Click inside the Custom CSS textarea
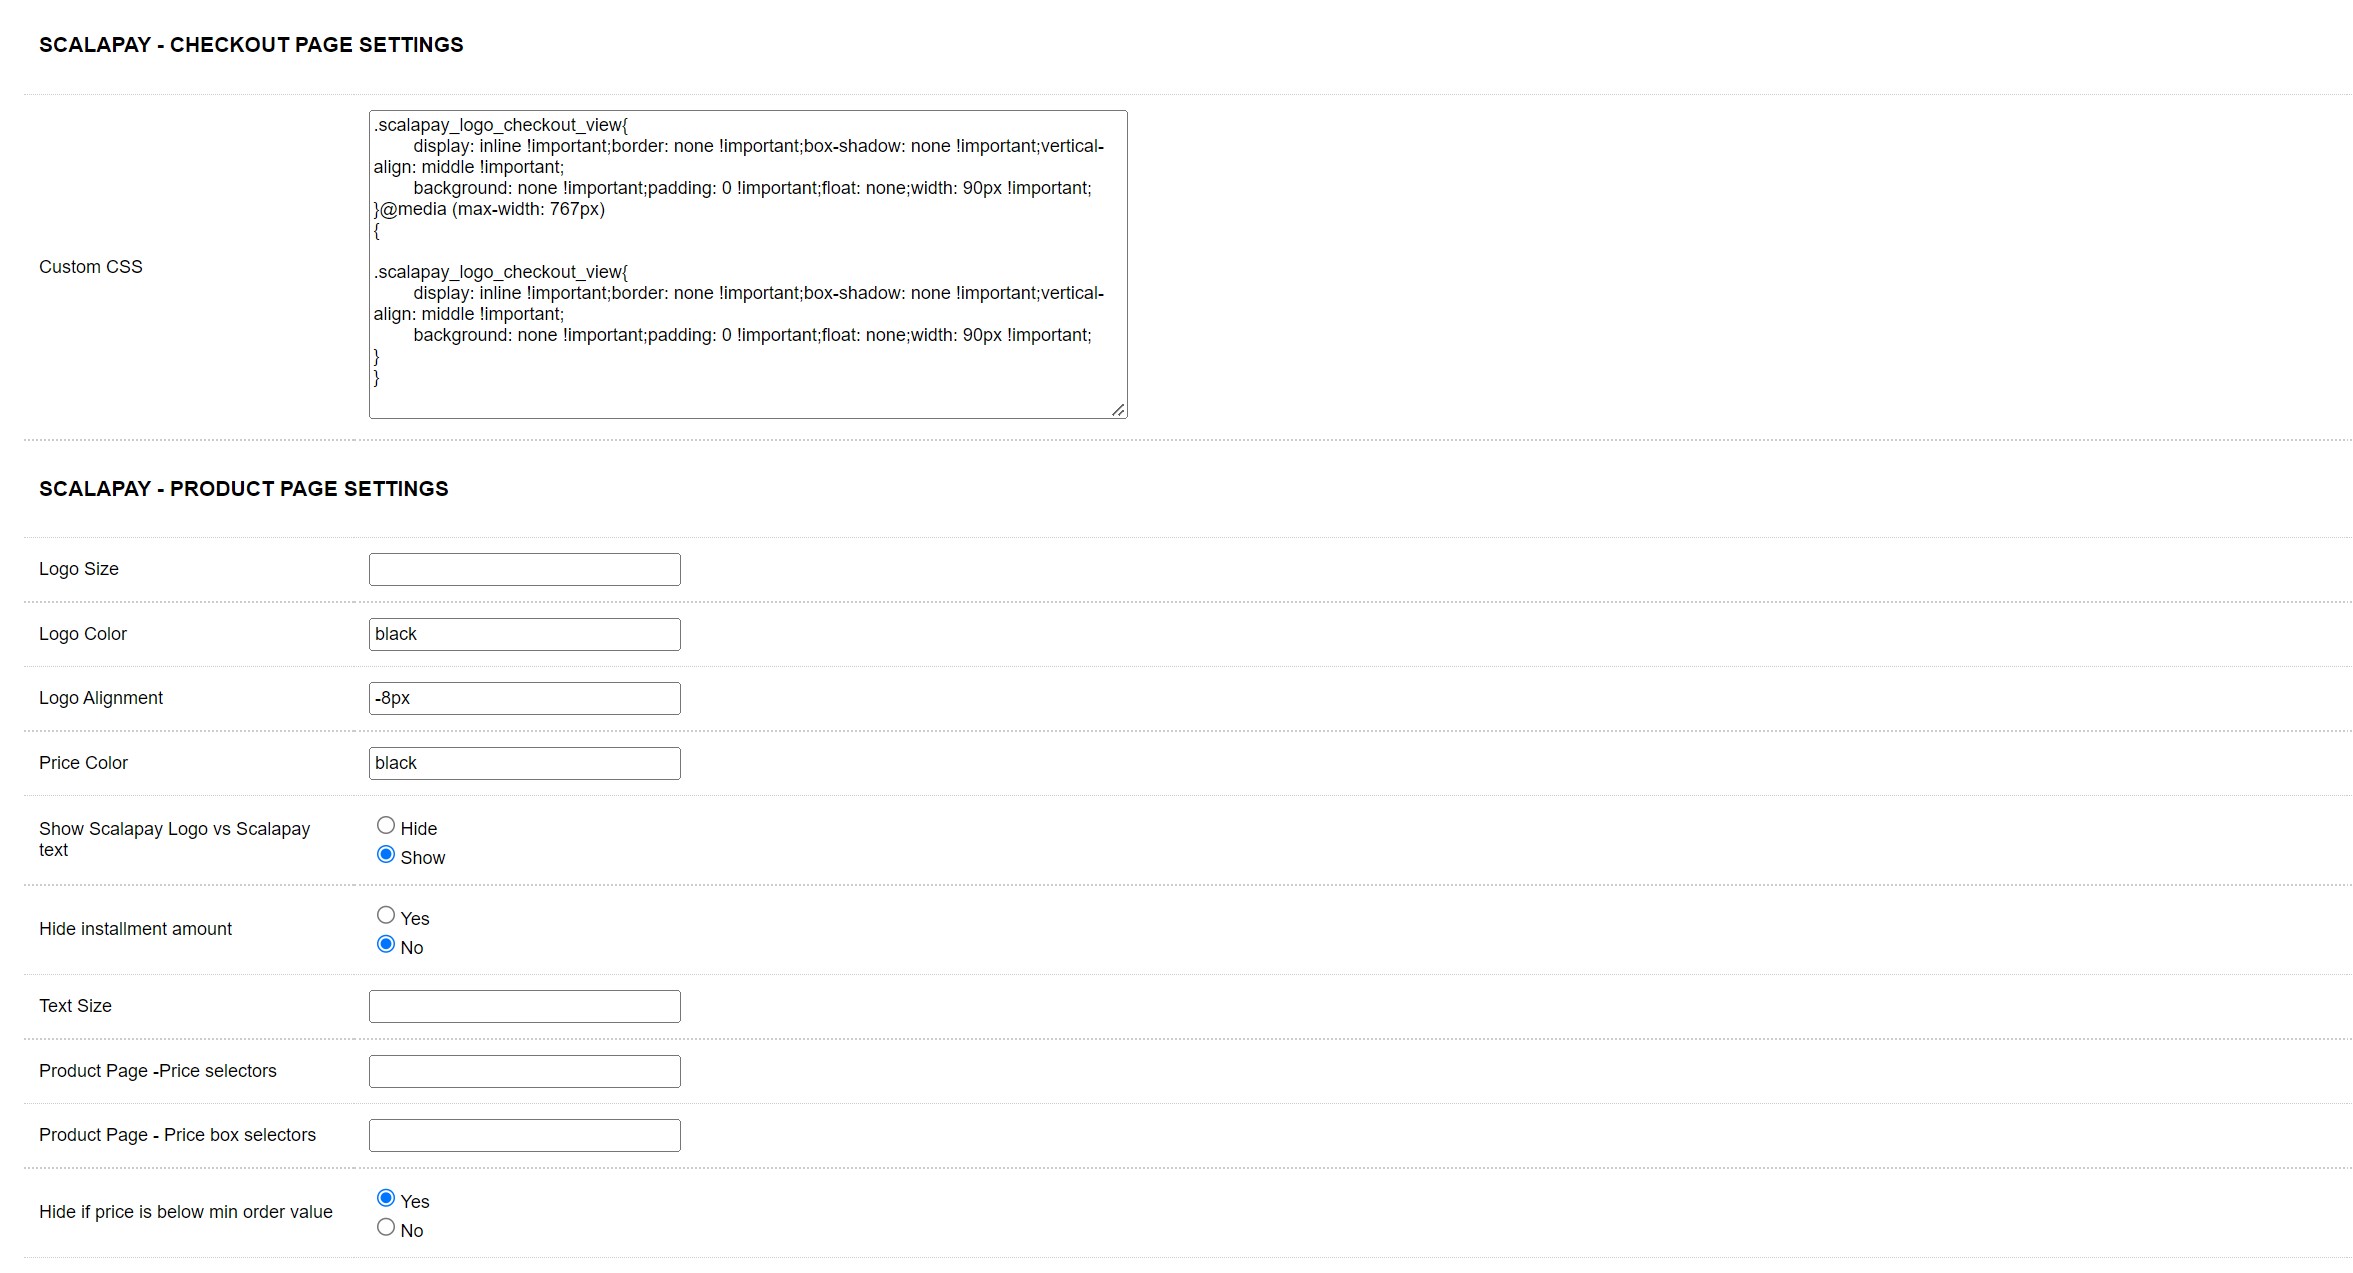 coord(747,264)
